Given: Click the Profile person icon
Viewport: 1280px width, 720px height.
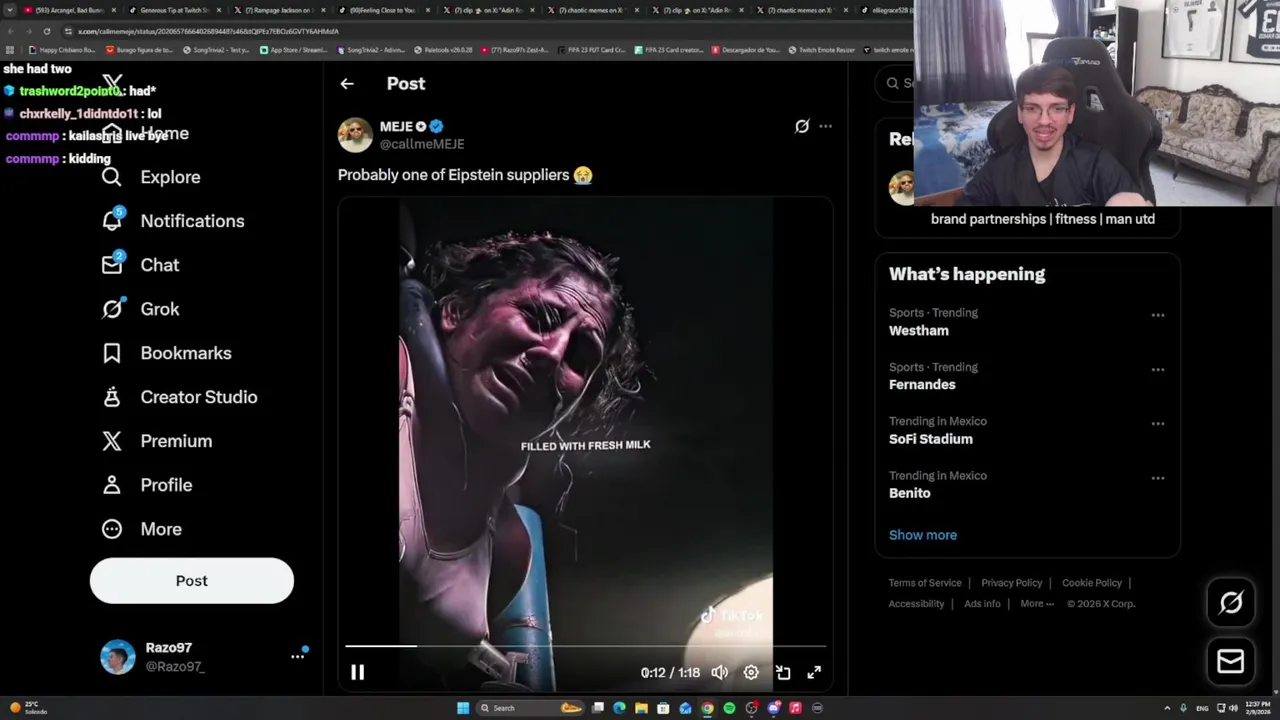Looking at the screenshot, I should click(x=112, y=485).
